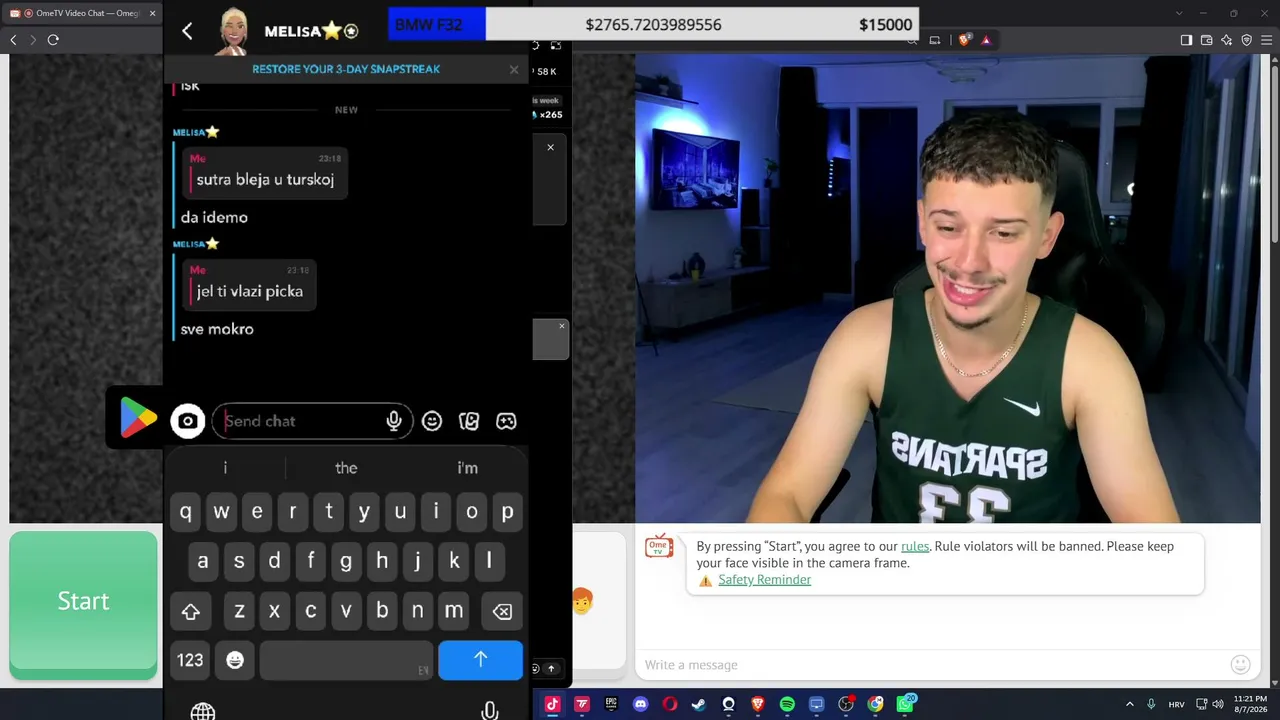Tap the blue send arrow key
Image resolution: width=1280 pixels, height=720 pixels.
(x=480, y=660)
